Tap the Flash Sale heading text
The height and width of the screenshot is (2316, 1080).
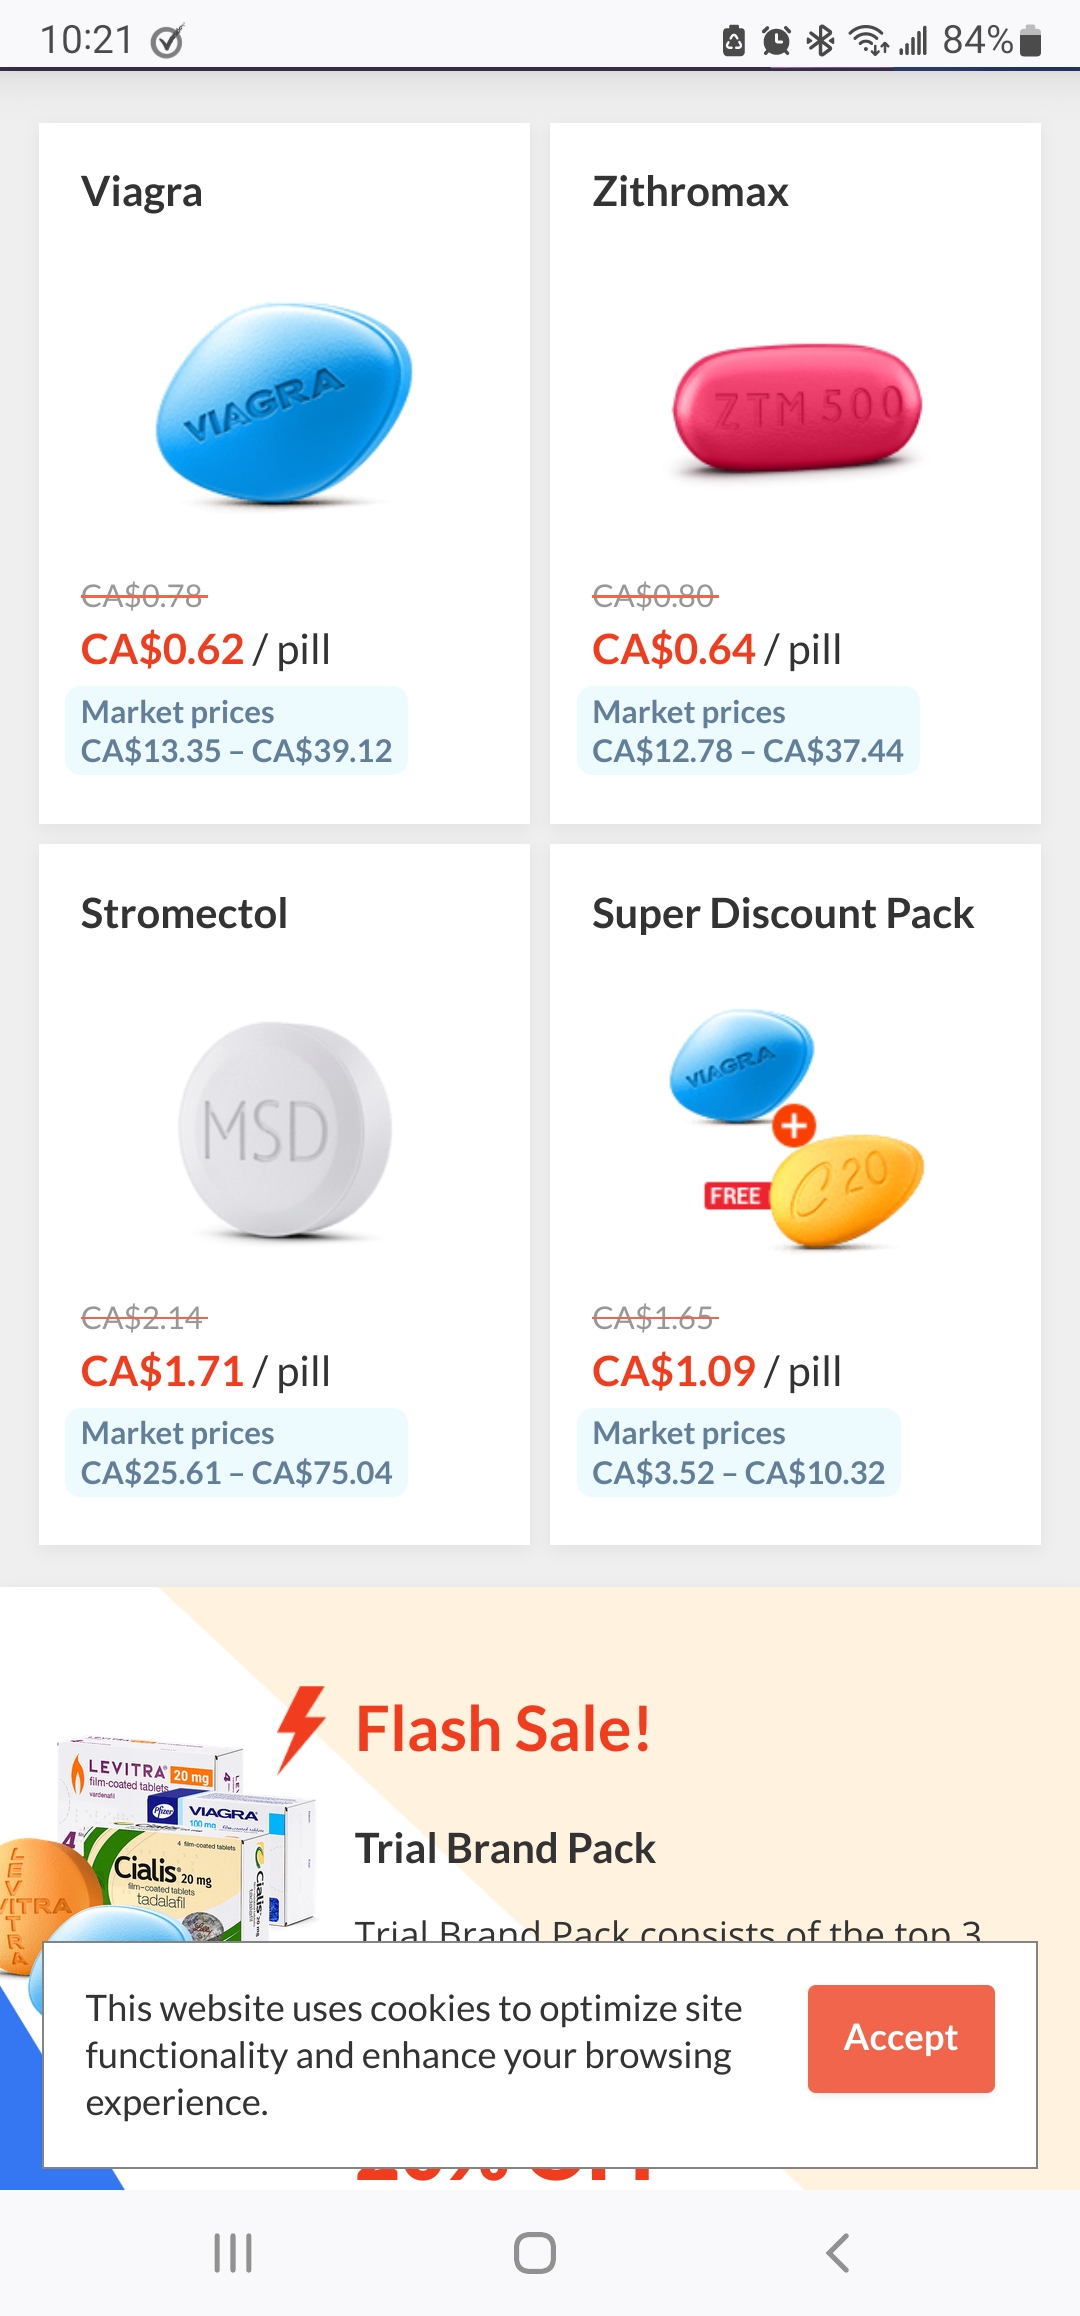click(x=503, y=1730)
